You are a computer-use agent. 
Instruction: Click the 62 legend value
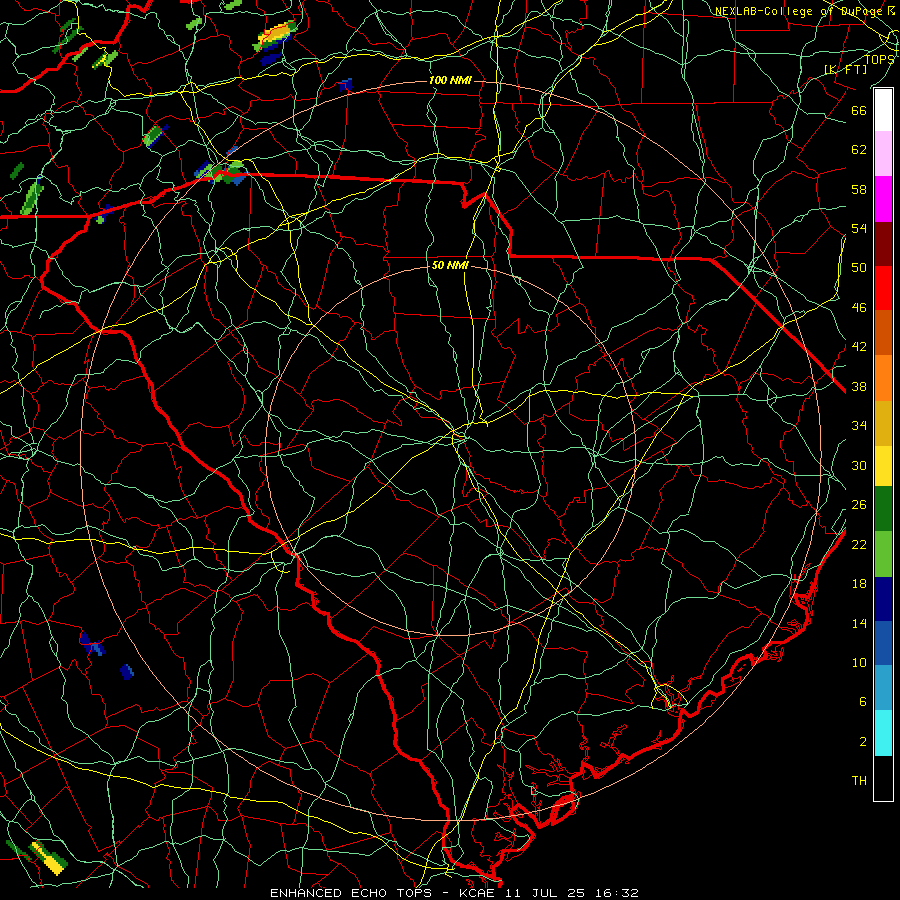[x=859, y=150]
